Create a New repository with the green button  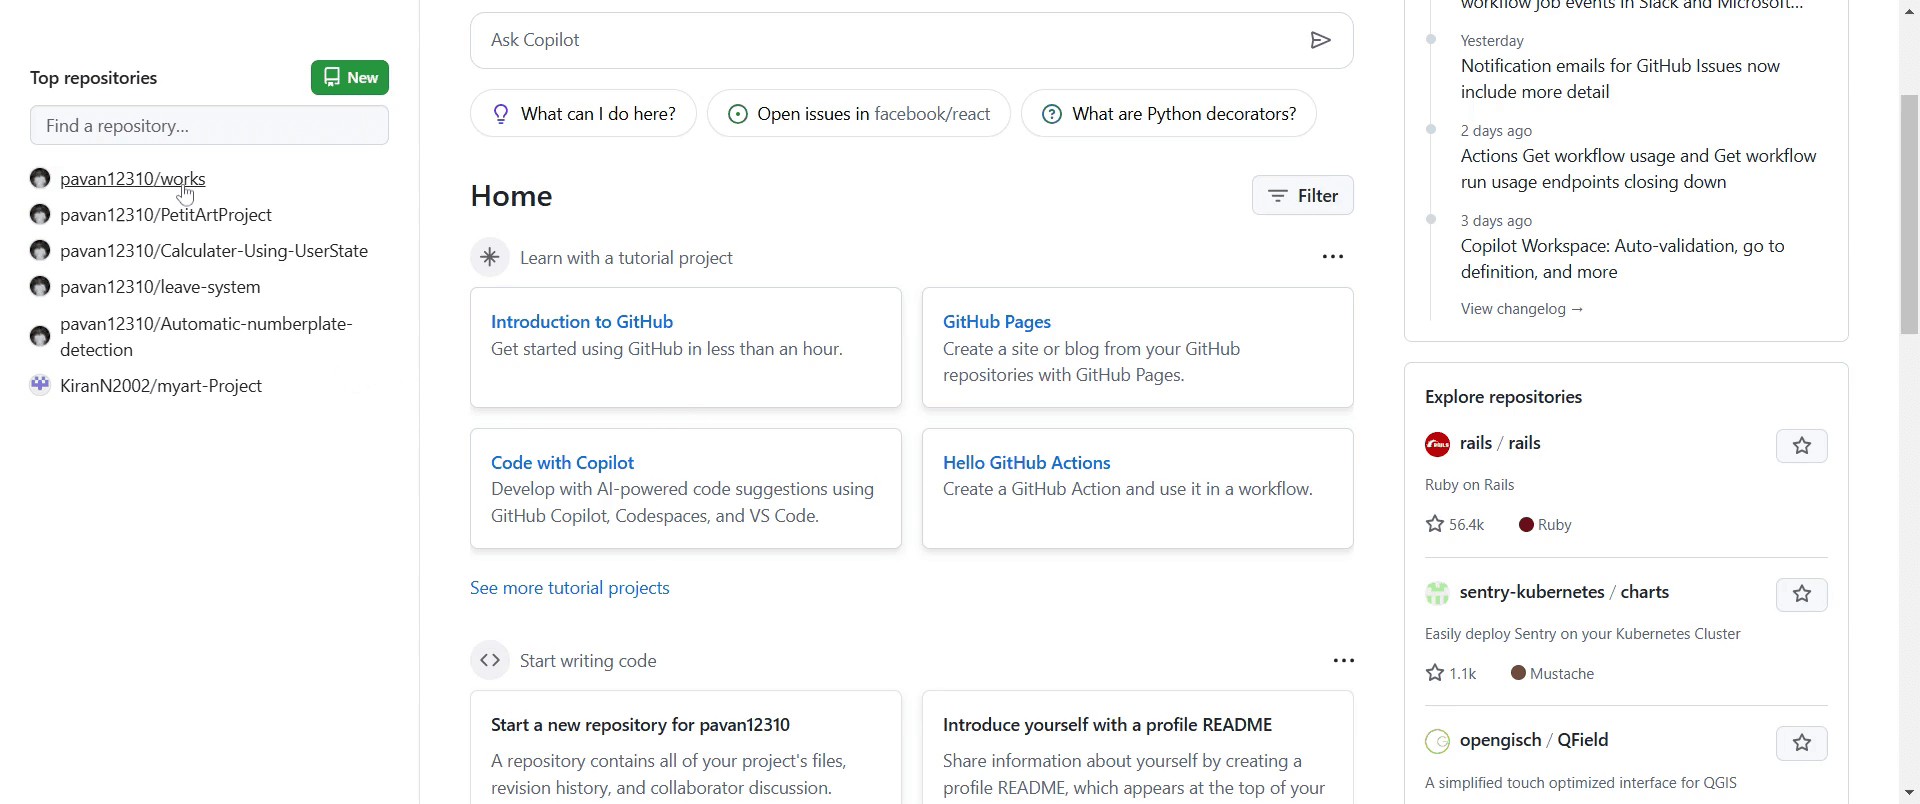(350, 78)
